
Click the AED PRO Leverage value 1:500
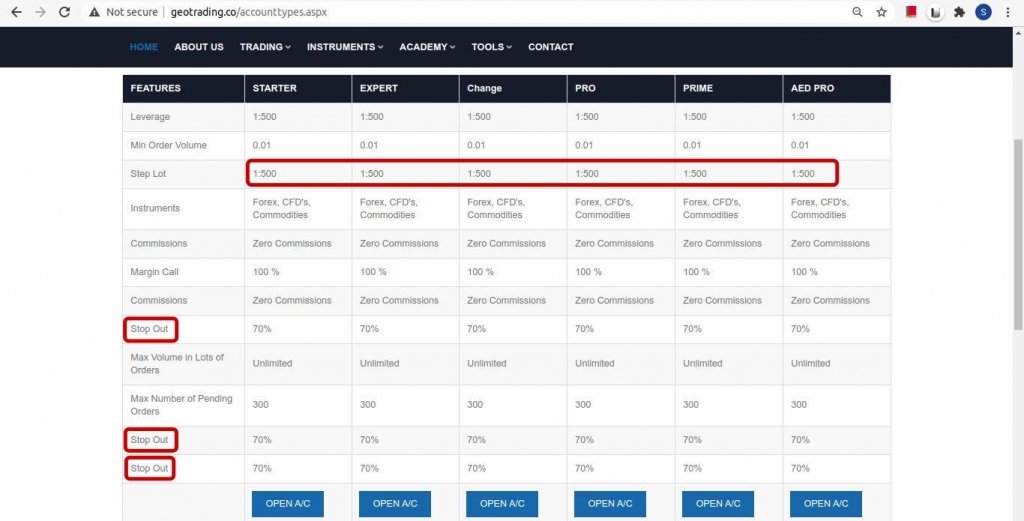click(x=803, y=117)
